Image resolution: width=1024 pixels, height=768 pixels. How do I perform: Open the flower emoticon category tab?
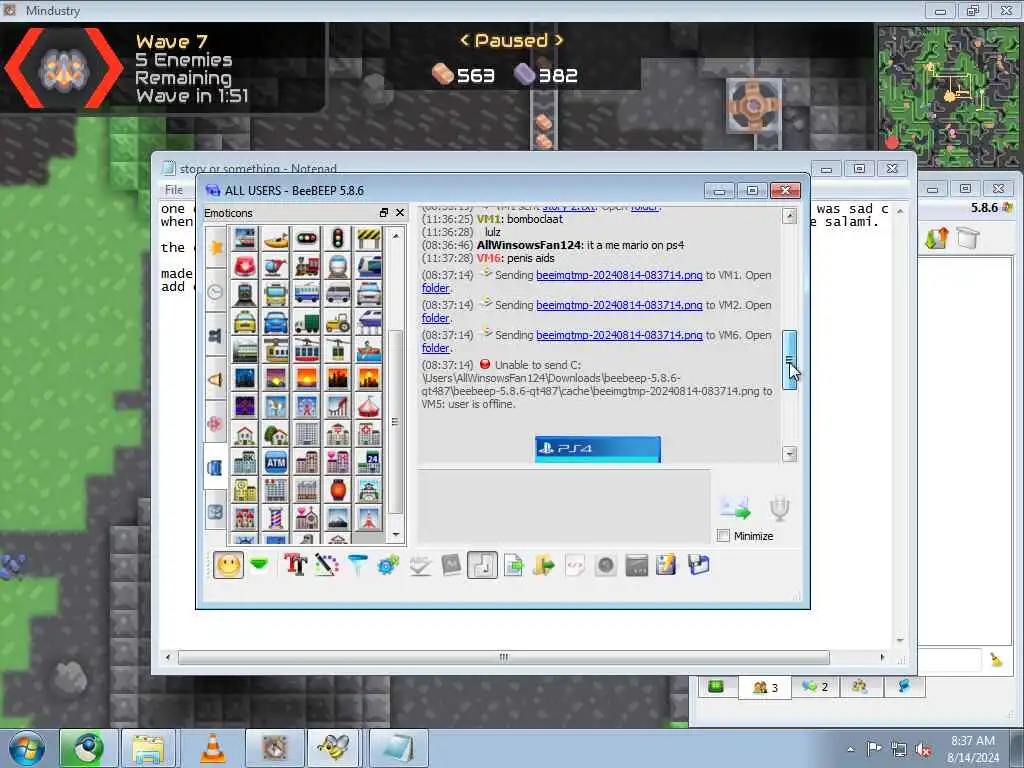[216, 423]
